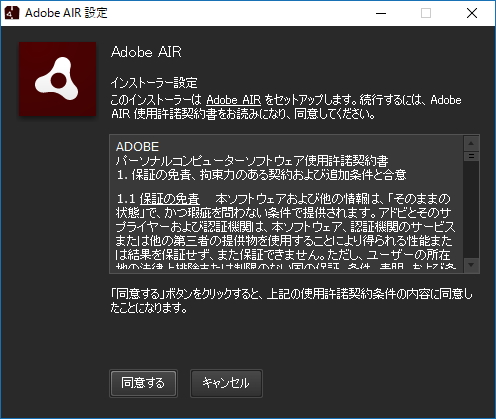The width and height of the screenshot is (496, 419).
Task: Close the Adobe AIR 設定 window
Action: pos(472,13)
